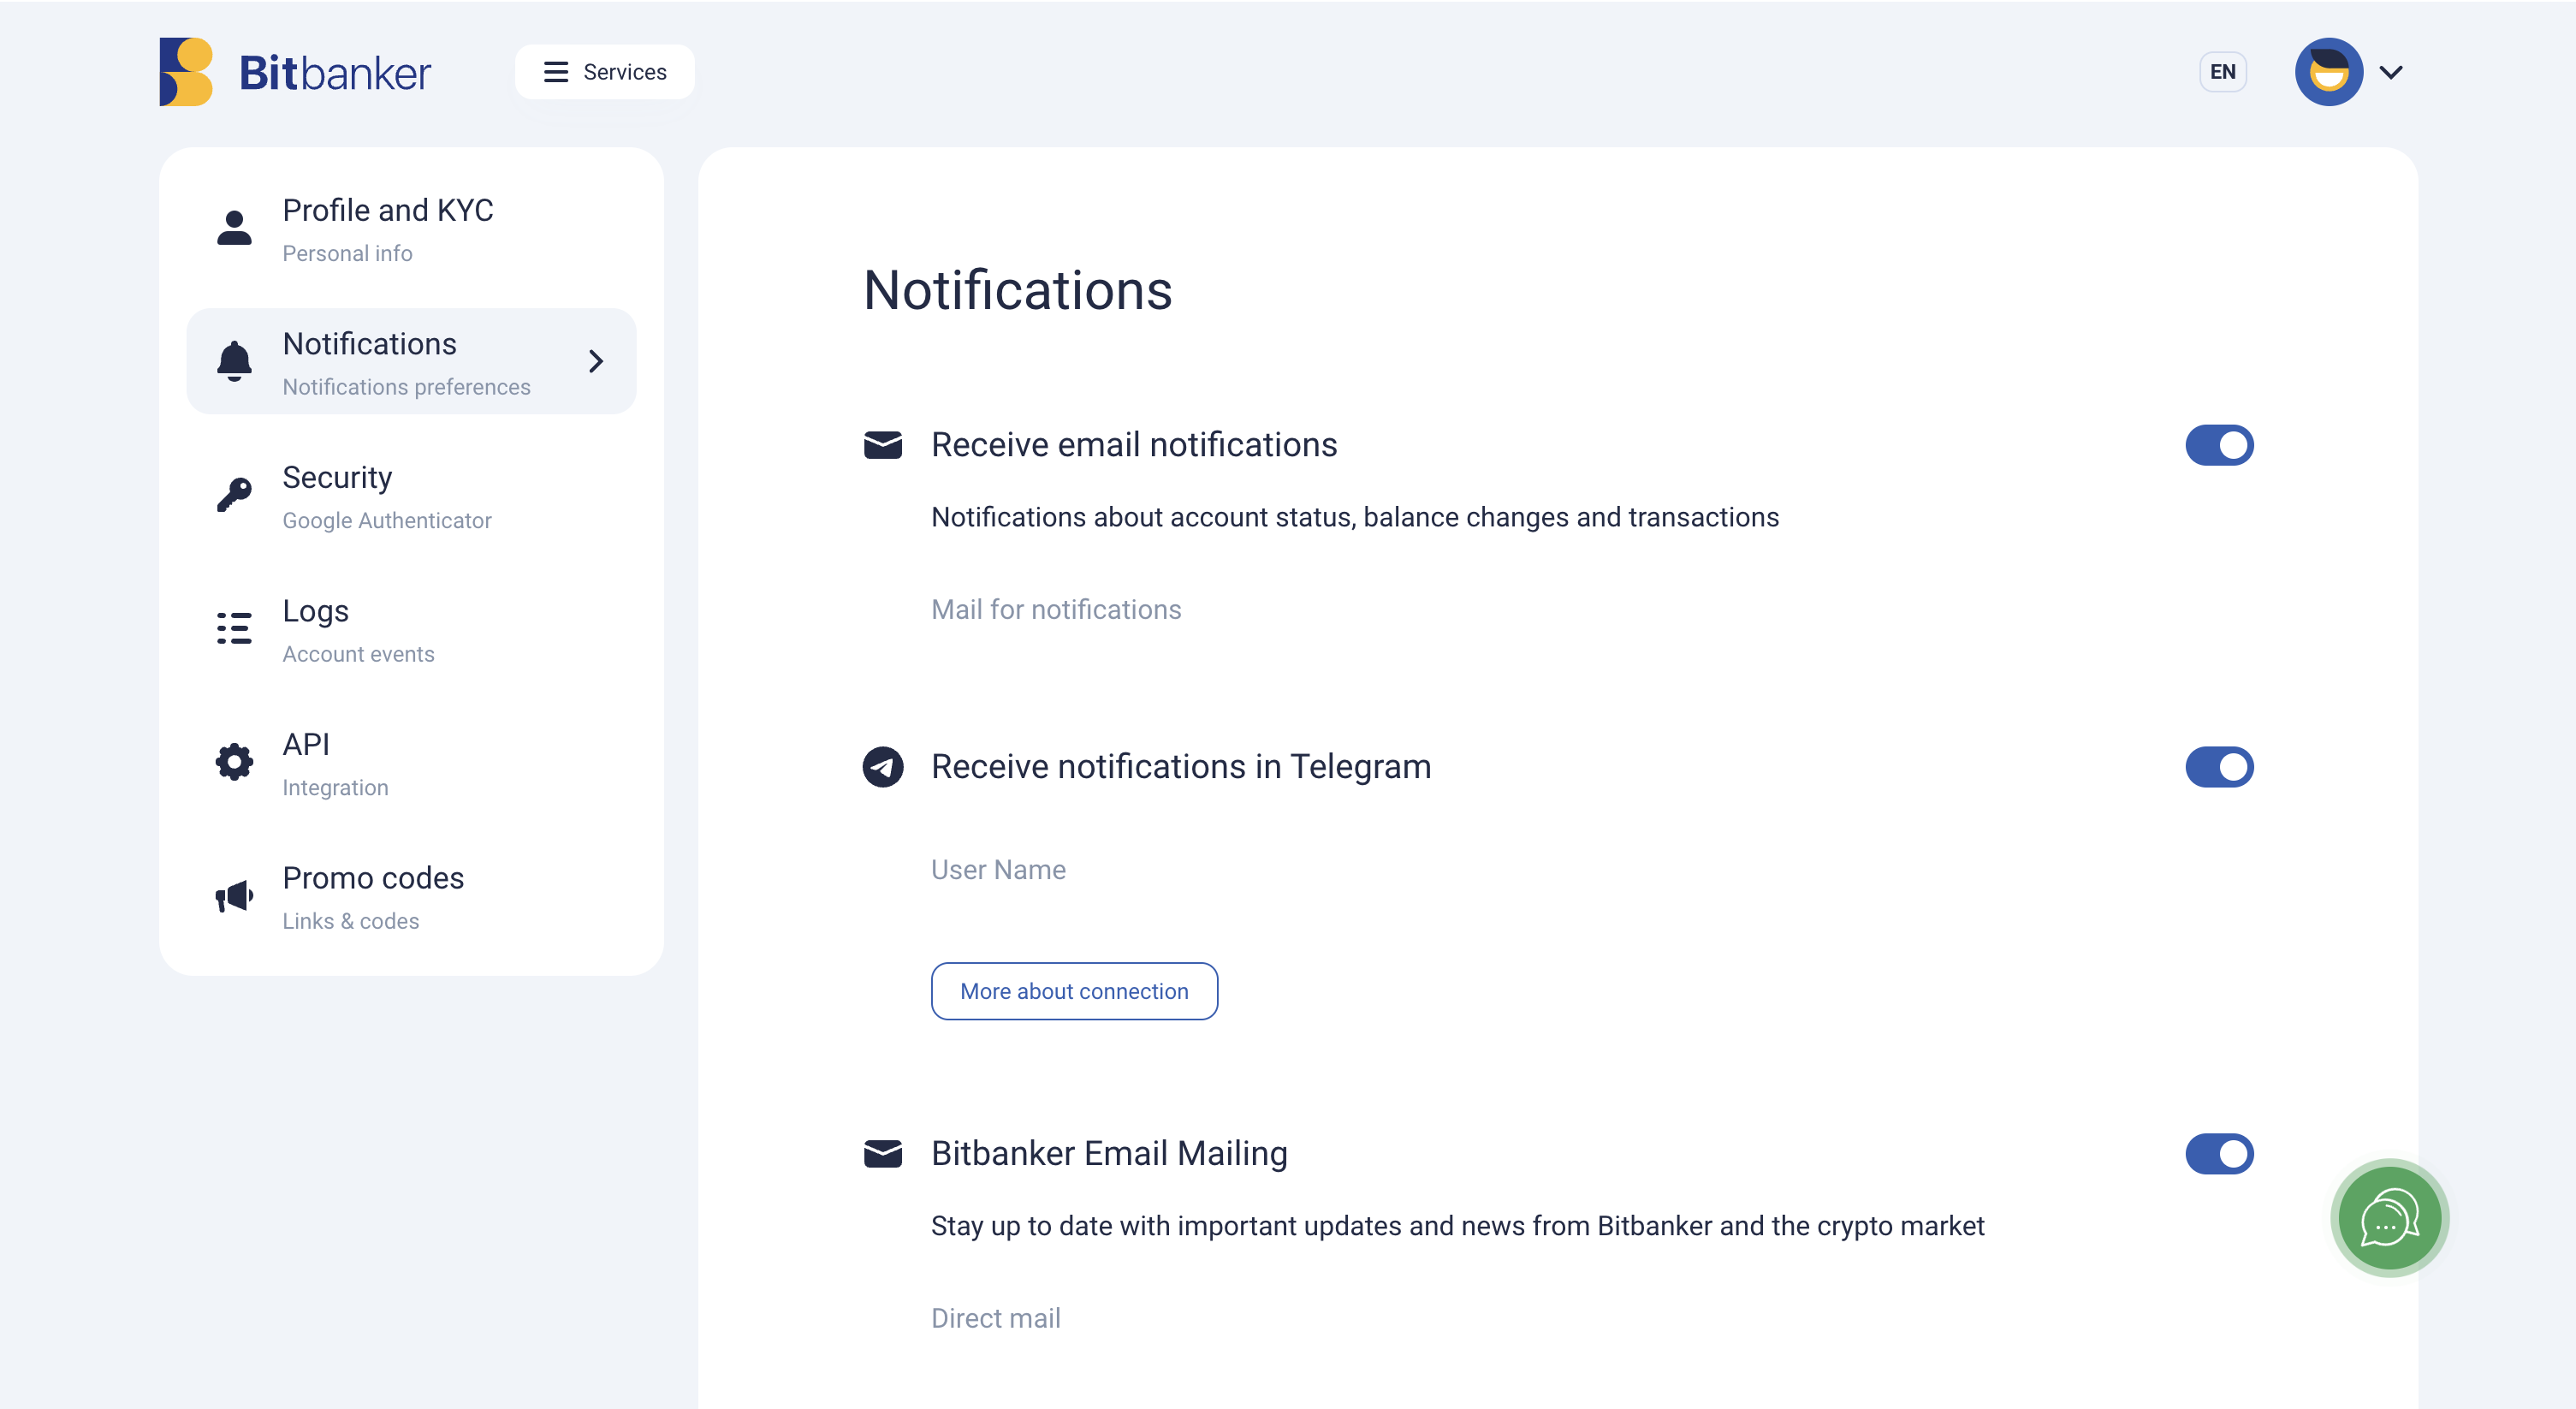Screen dimensions: 2576x1409
Task: Open Security Google Authenticator section
Action: tap(386, 496)
